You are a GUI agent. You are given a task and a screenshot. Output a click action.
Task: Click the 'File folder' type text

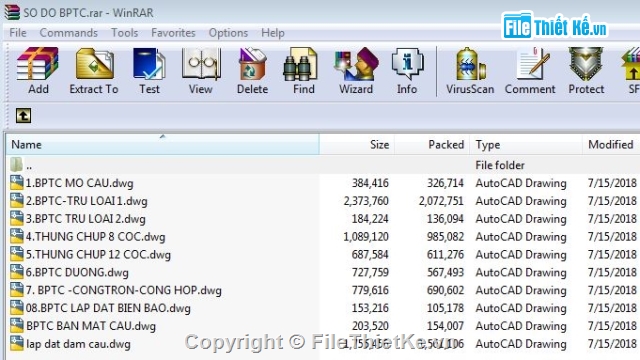click(x=500, y=165)
